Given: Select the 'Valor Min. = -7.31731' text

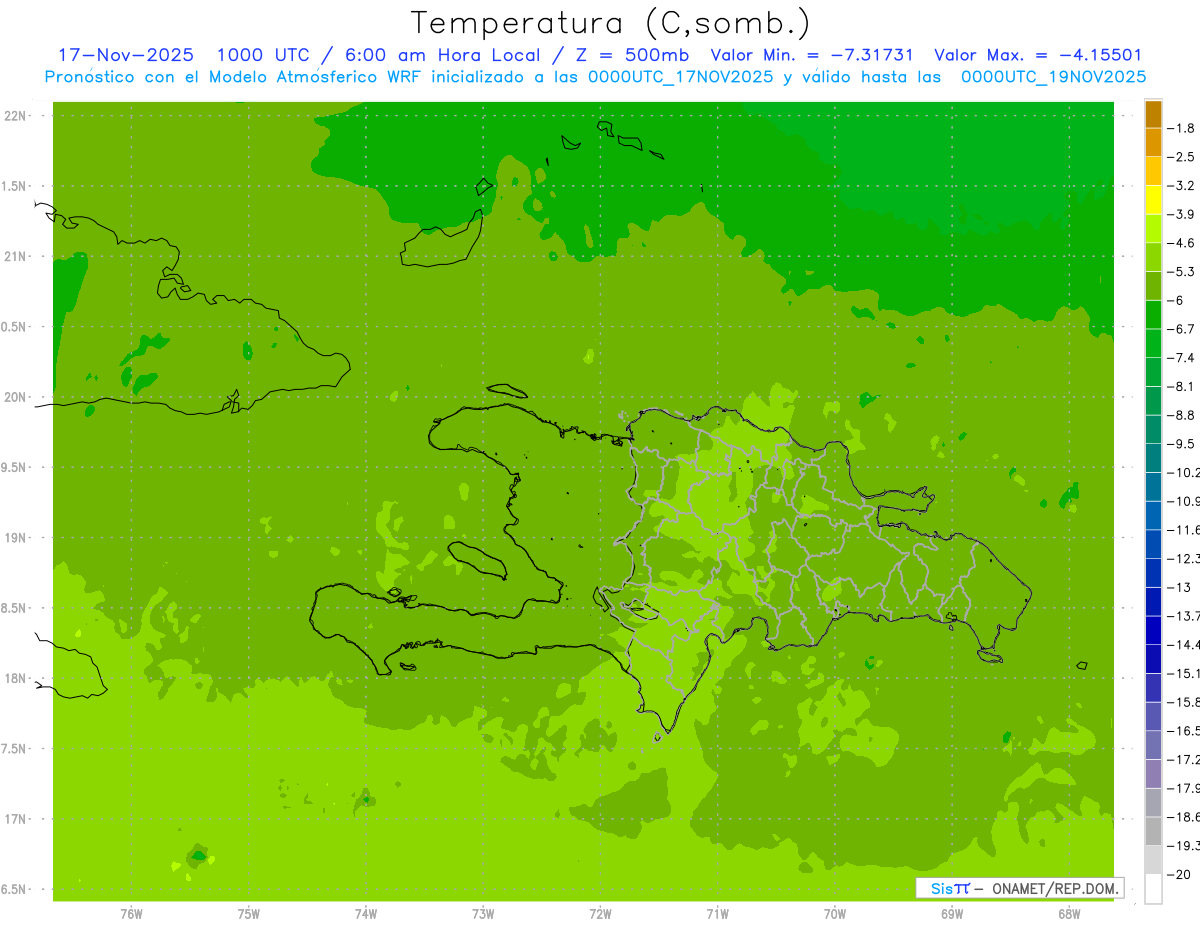Looking at the screenshot, I should pyautogui.click(x=811, y=55).
